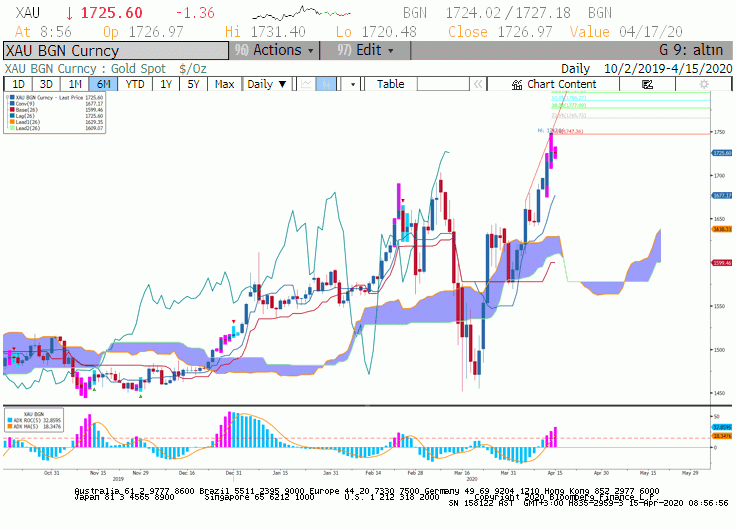The image size is (736, 530).
Task: Select the YTD range button
Action: (x=135, y=84)
